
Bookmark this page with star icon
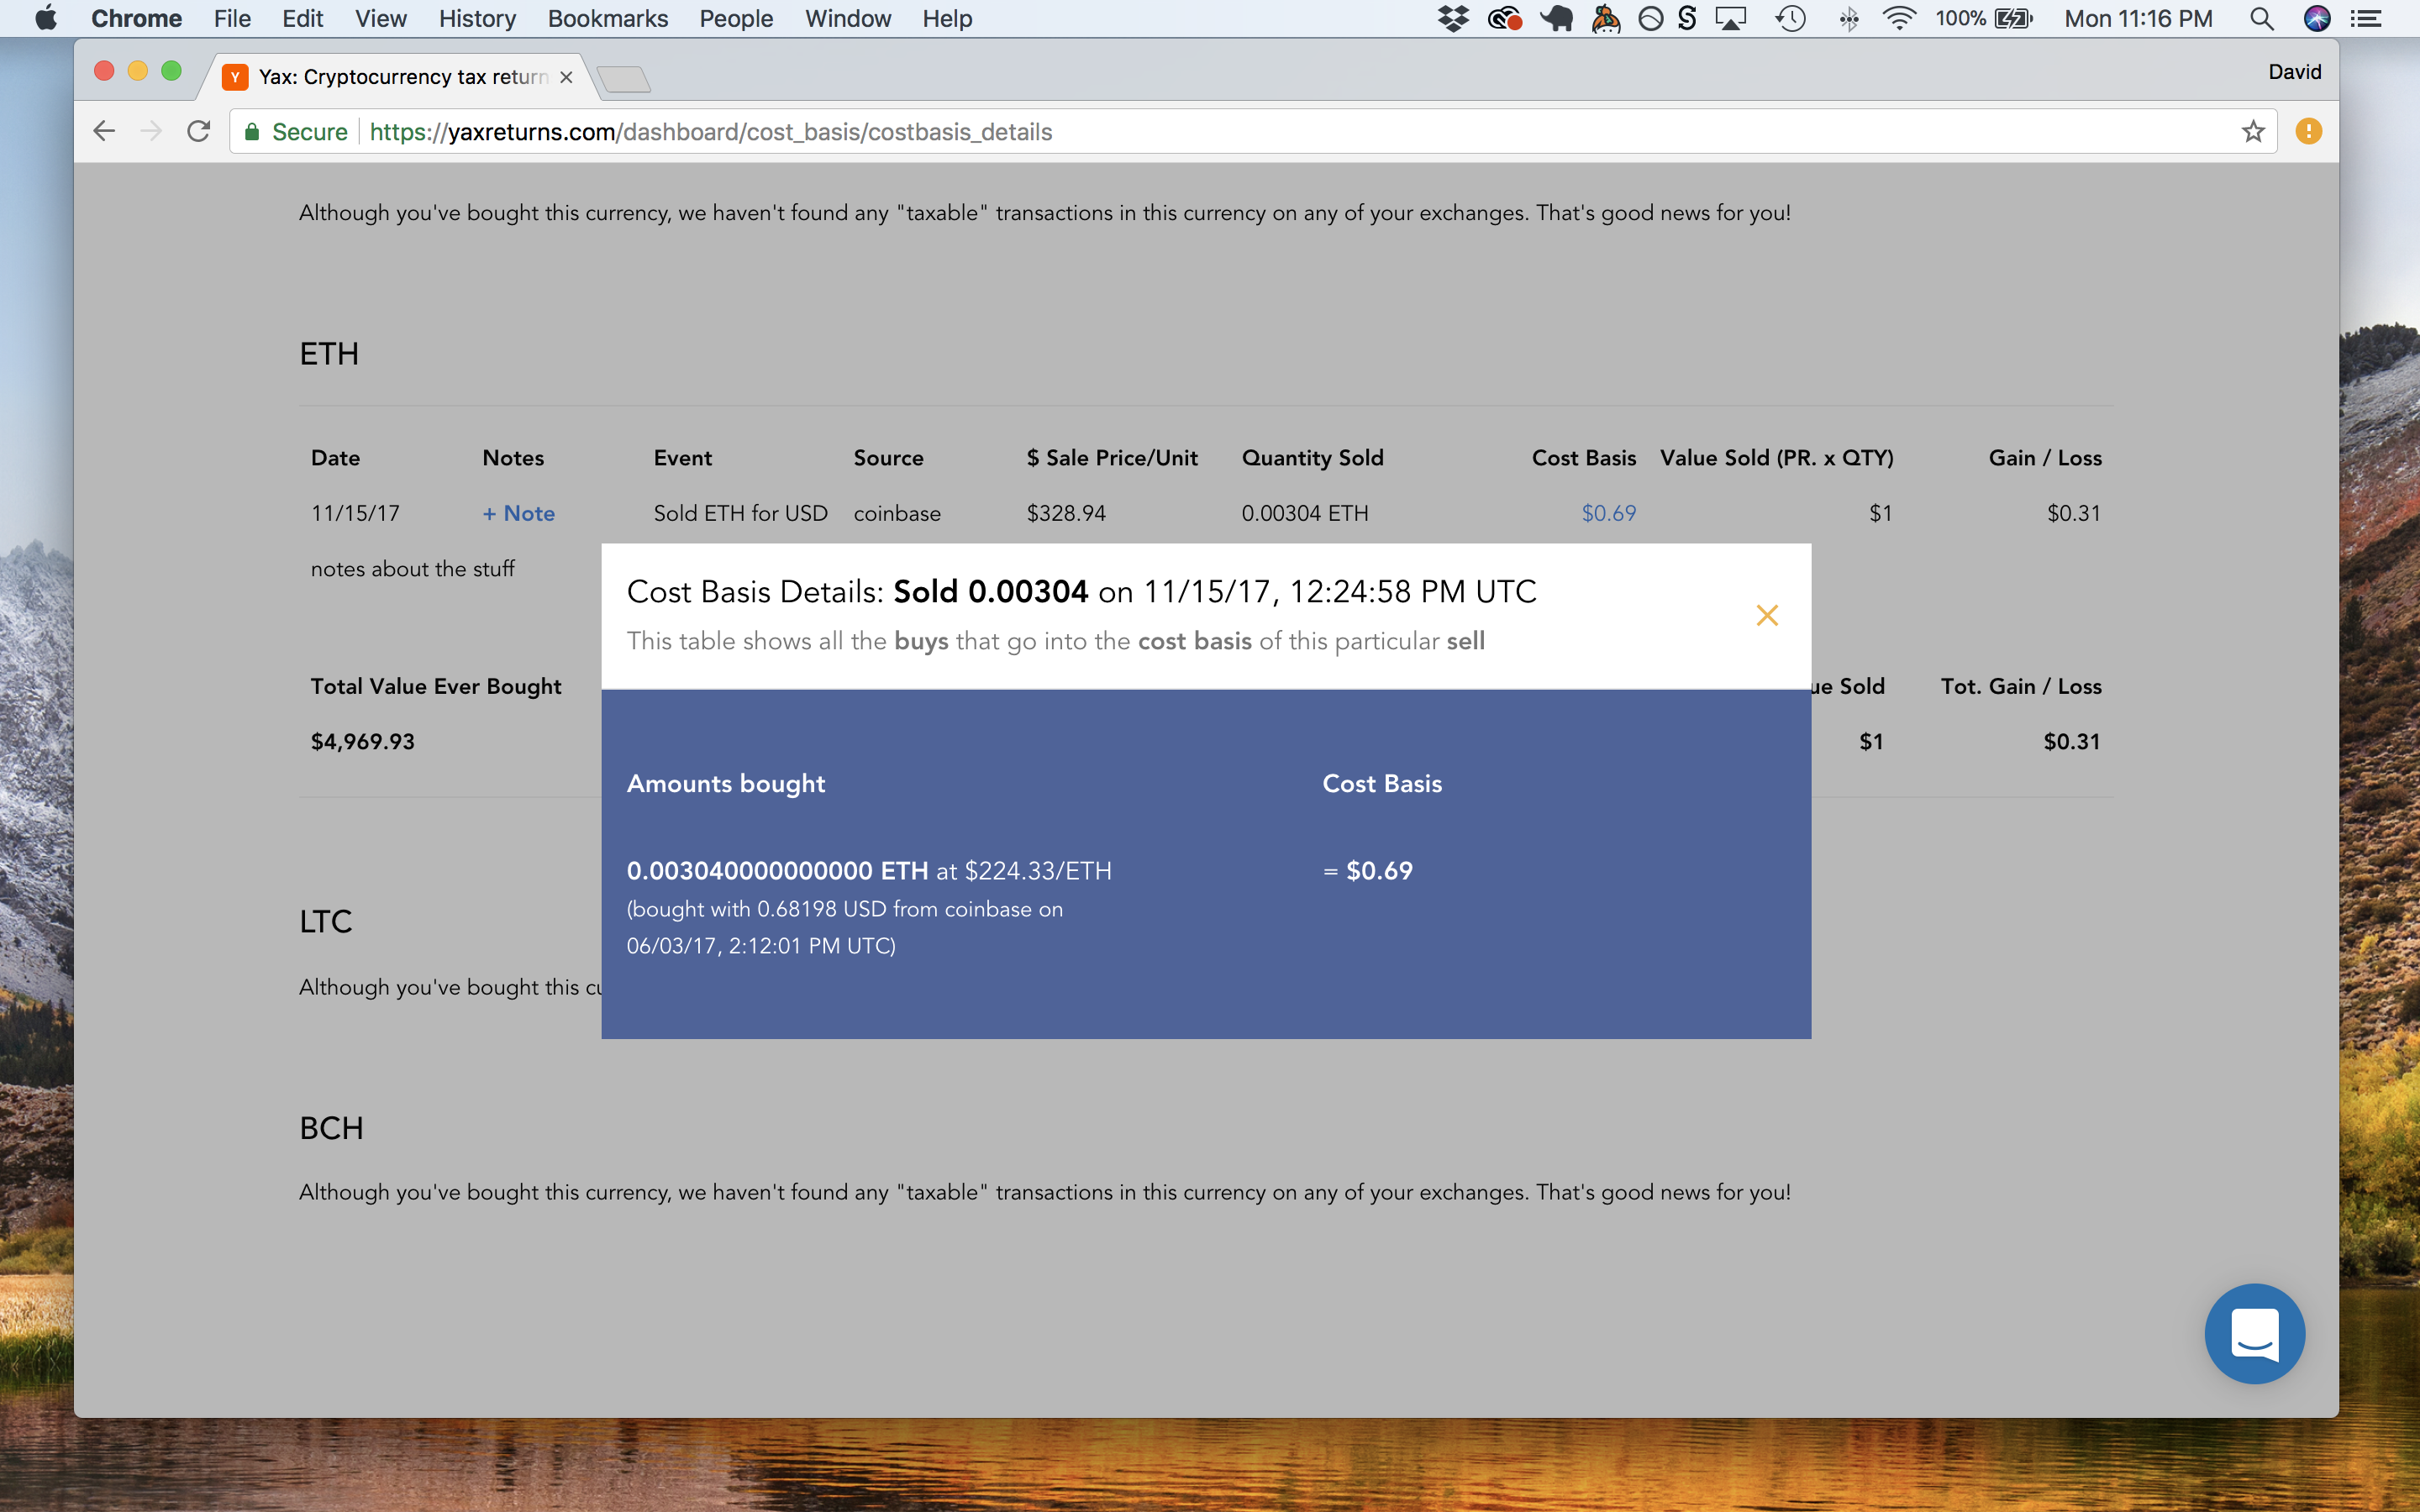2252,131
